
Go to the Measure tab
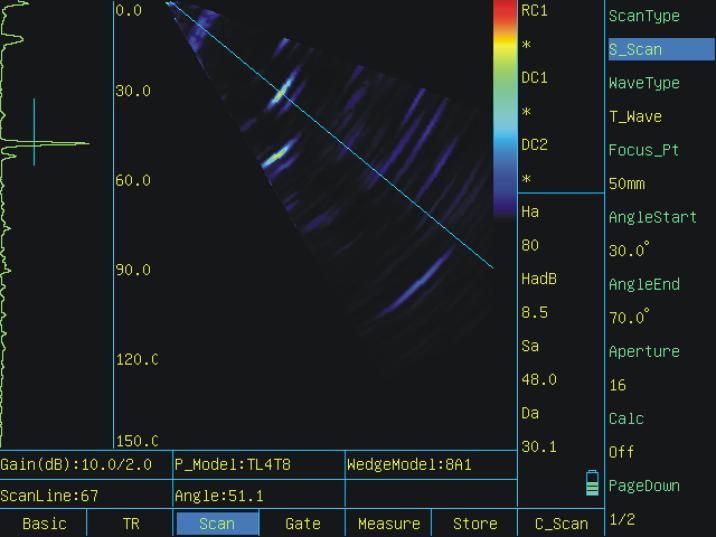click(388, 524)
